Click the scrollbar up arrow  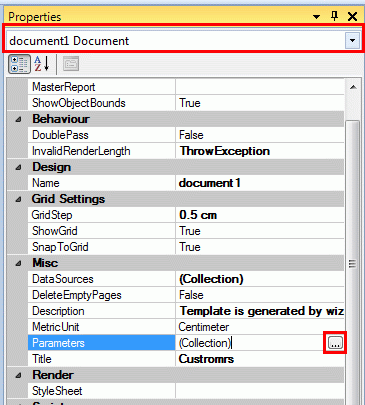pyautogui.click(x=353, y=87)
